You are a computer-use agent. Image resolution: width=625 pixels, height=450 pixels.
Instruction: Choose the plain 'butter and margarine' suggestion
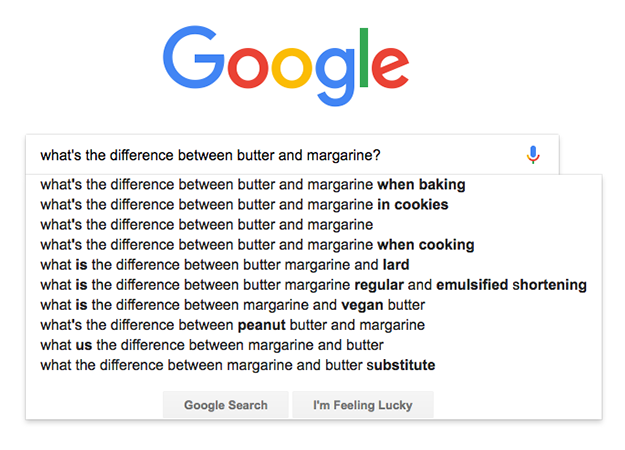314,224
